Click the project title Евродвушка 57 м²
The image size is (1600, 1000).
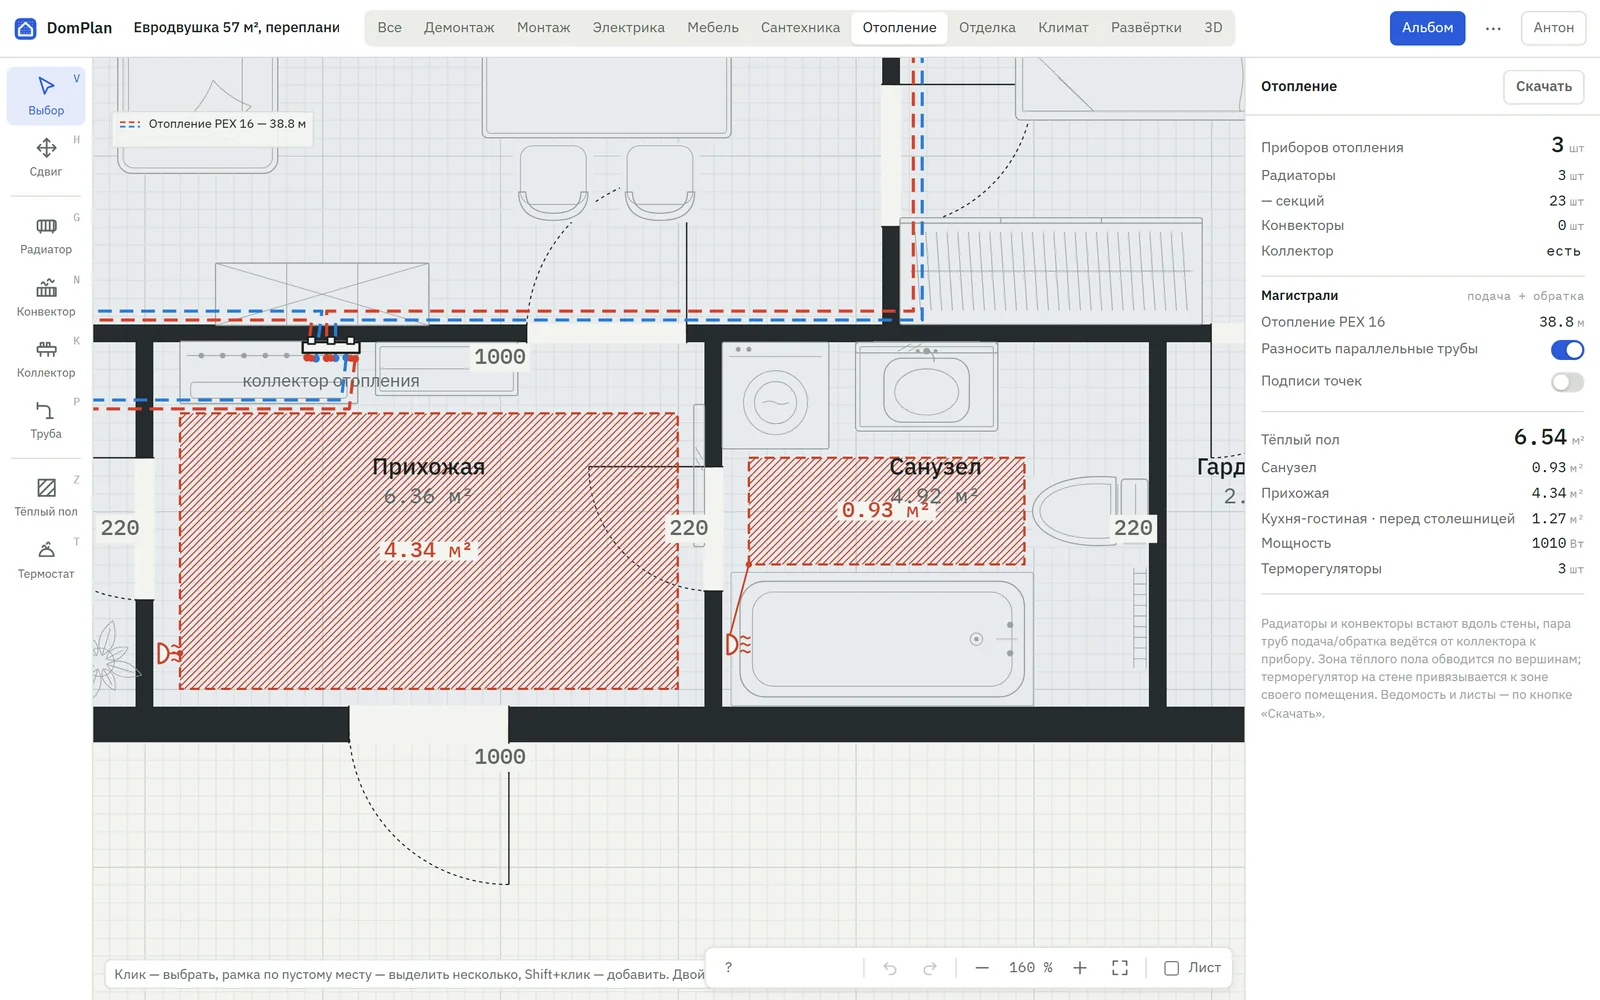pos(236,28)
